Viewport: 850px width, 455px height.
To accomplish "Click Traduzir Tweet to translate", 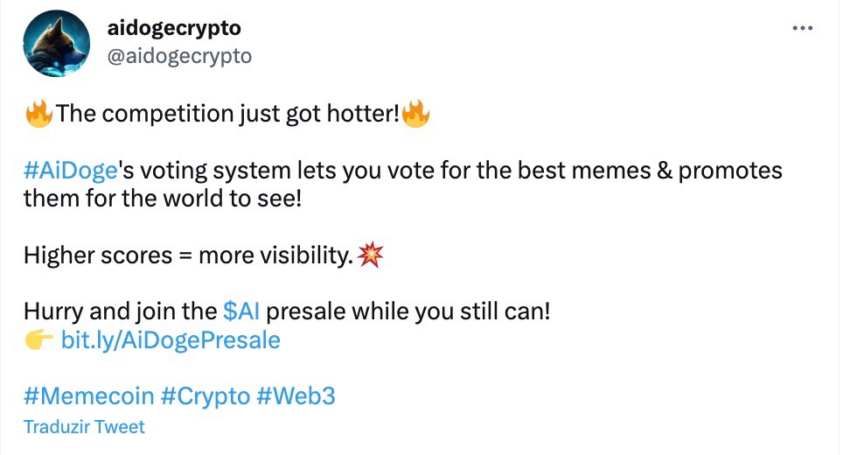I will (84, 427).
